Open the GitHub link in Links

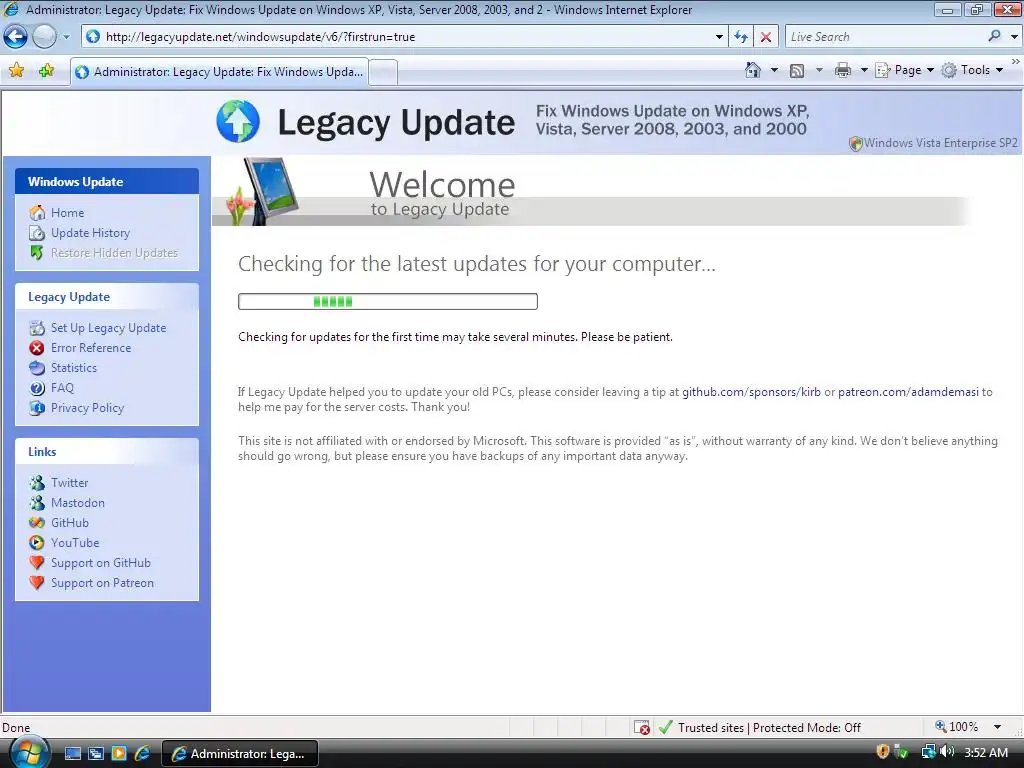click(x=70, y=522)
